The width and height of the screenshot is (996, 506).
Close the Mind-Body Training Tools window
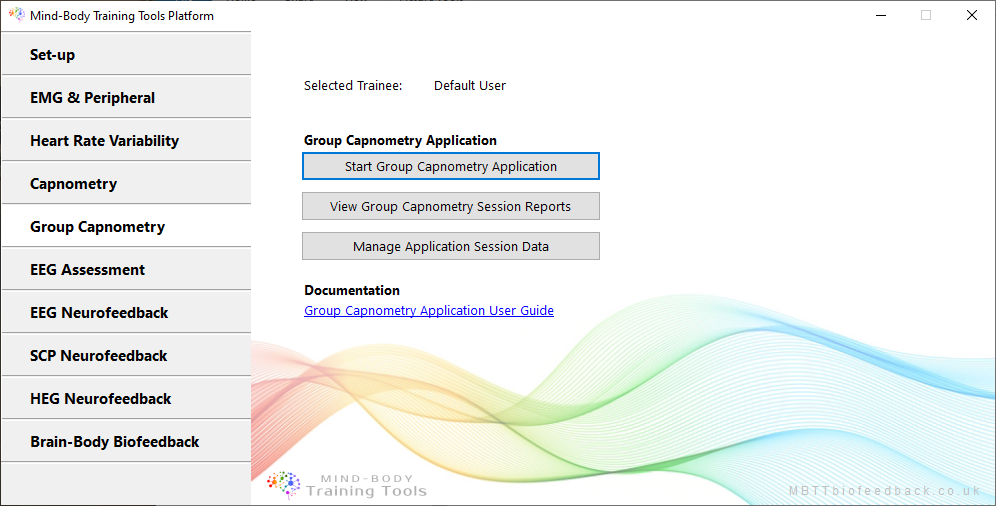point(972,15)
